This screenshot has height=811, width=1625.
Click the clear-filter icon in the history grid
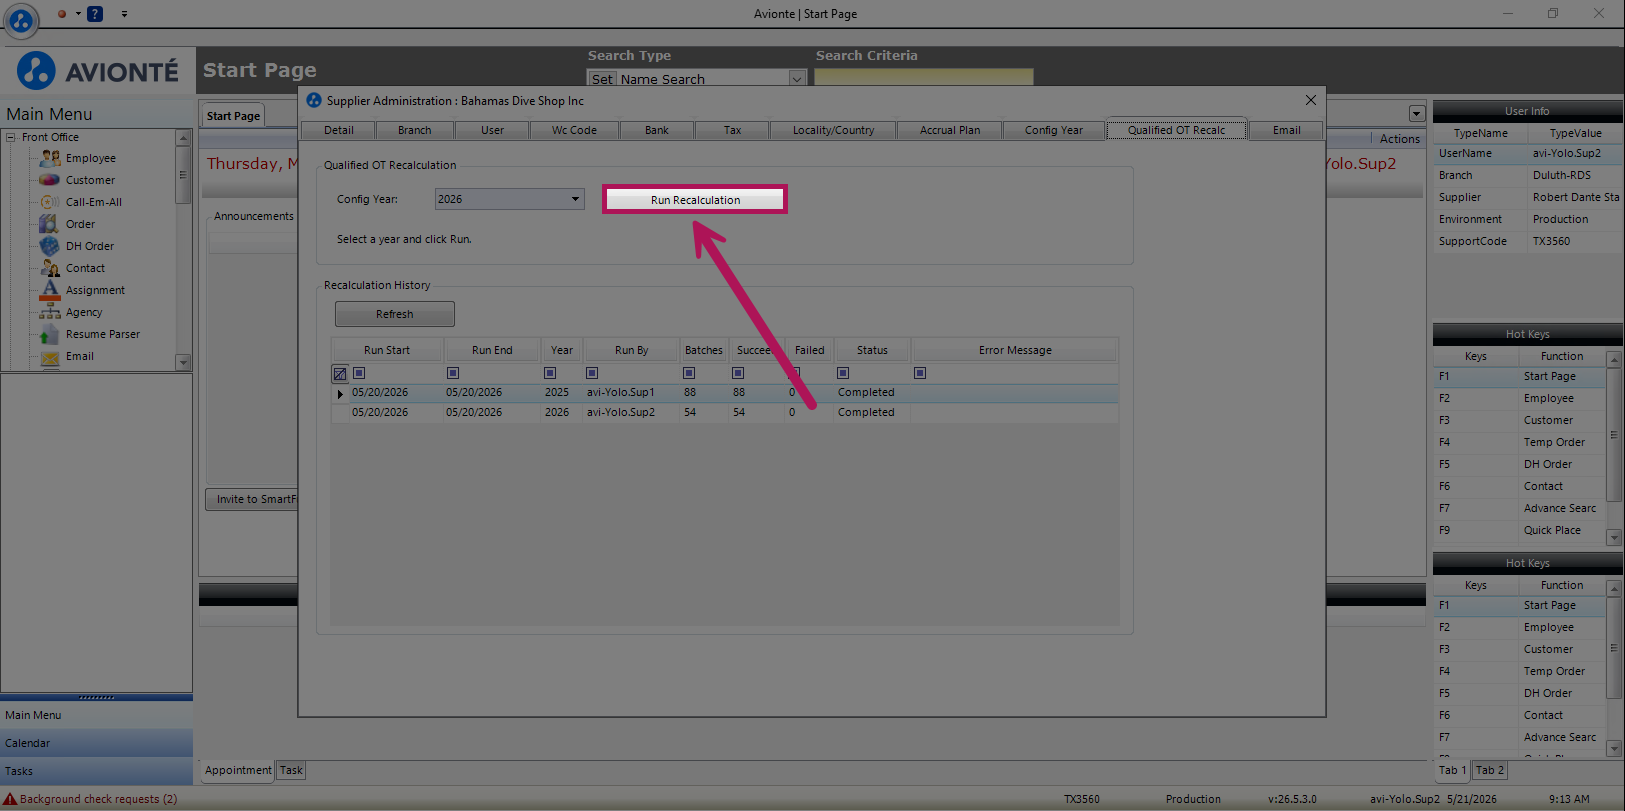(340, 374)
